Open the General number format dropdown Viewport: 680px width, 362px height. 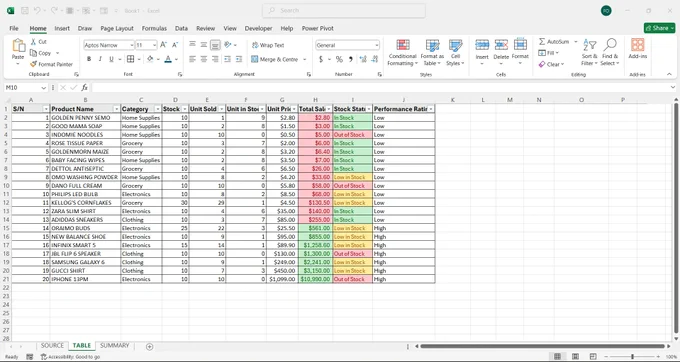(x=376, y=45)
